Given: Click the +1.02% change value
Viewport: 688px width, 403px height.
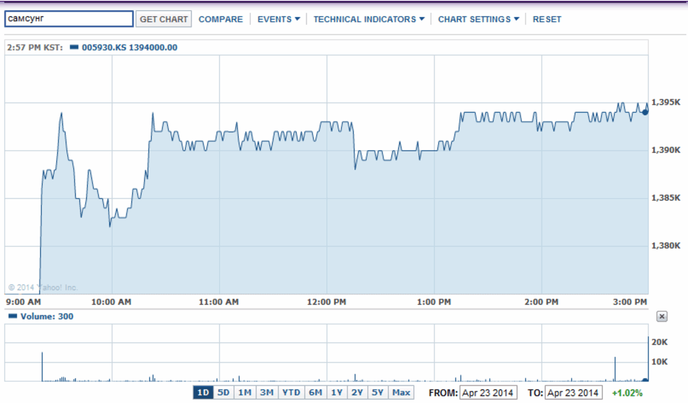Looking at the screenshot, I should coord(627,393).
